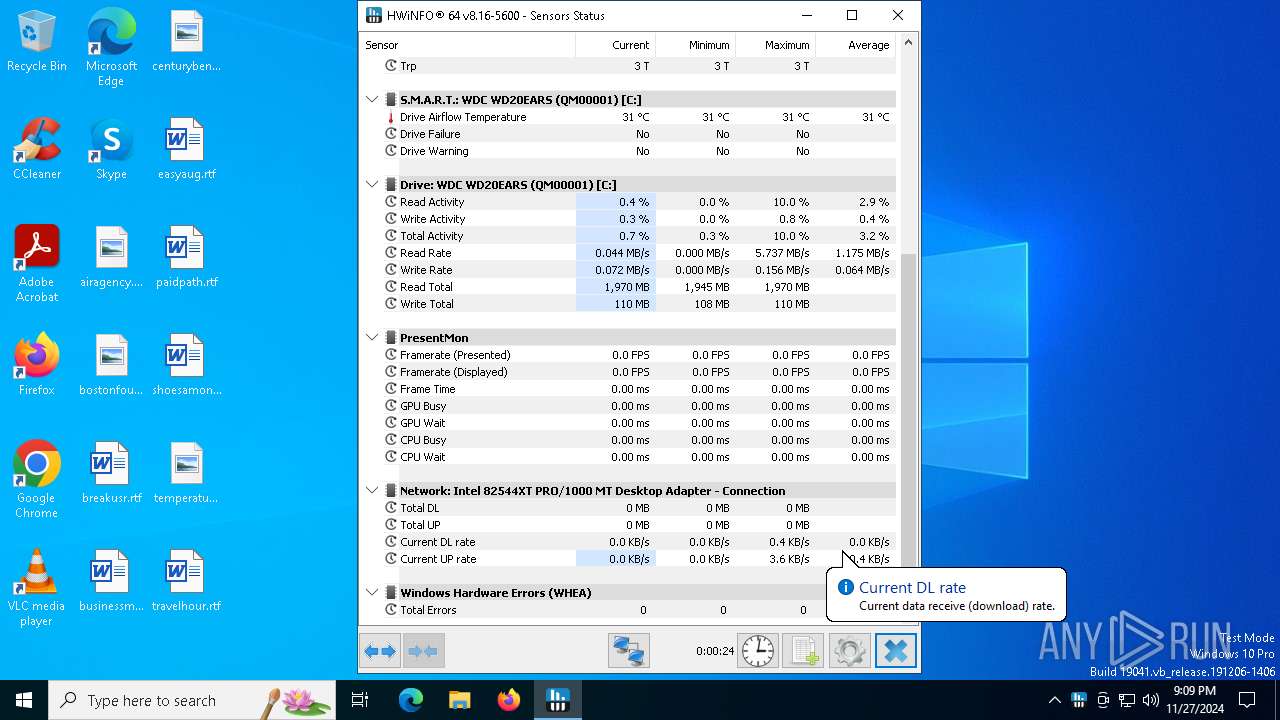Collapse the Network Intel 82544XT section
This screenshot has height=720, width=1280.
coord(372,491)
